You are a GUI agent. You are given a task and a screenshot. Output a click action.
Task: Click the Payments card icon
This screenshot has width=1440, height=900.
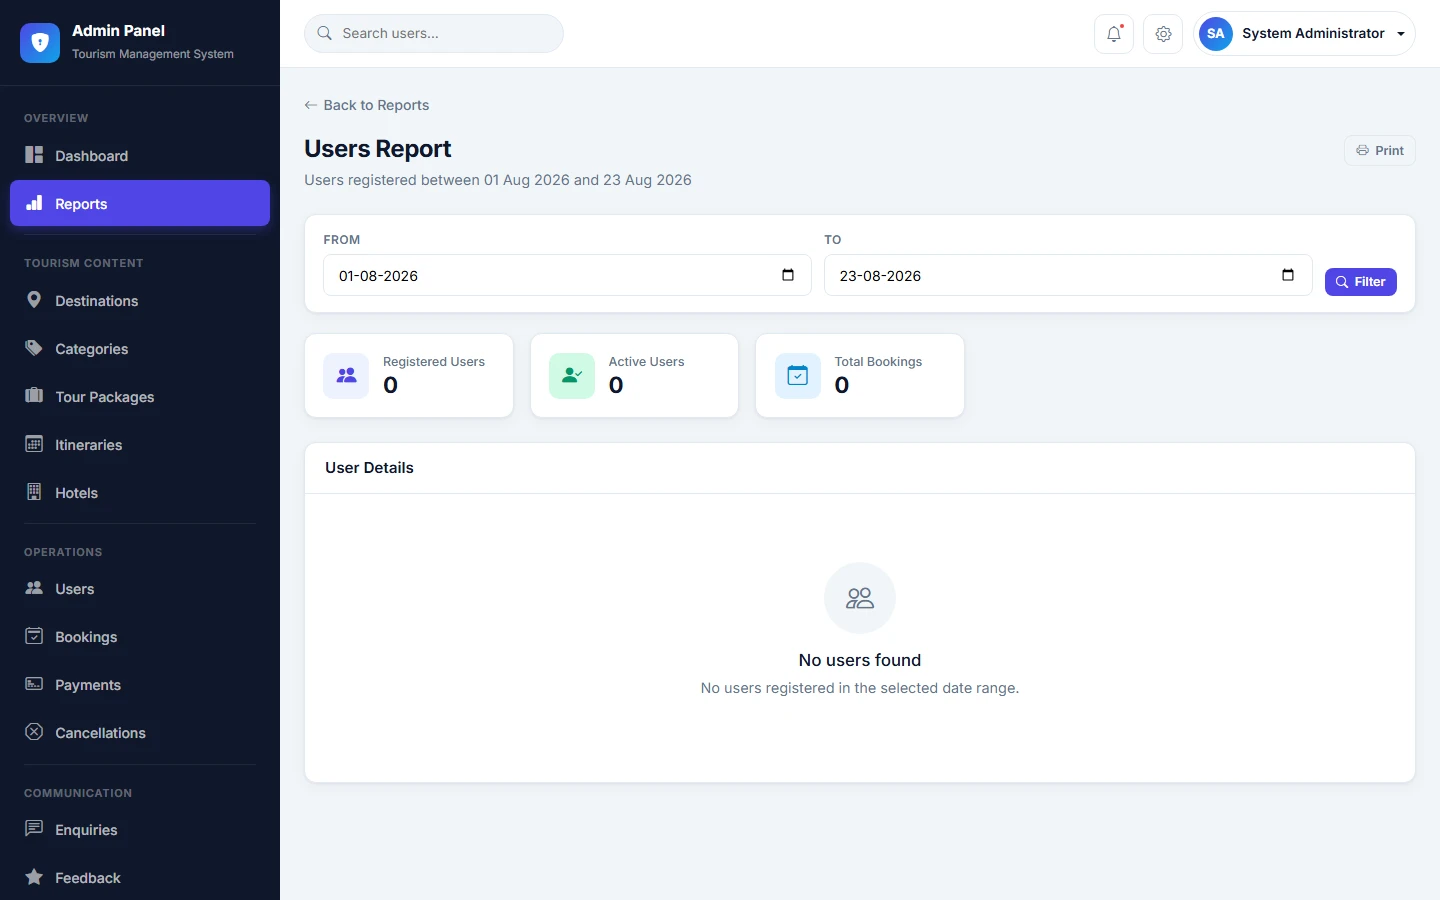tap(34, 684)
